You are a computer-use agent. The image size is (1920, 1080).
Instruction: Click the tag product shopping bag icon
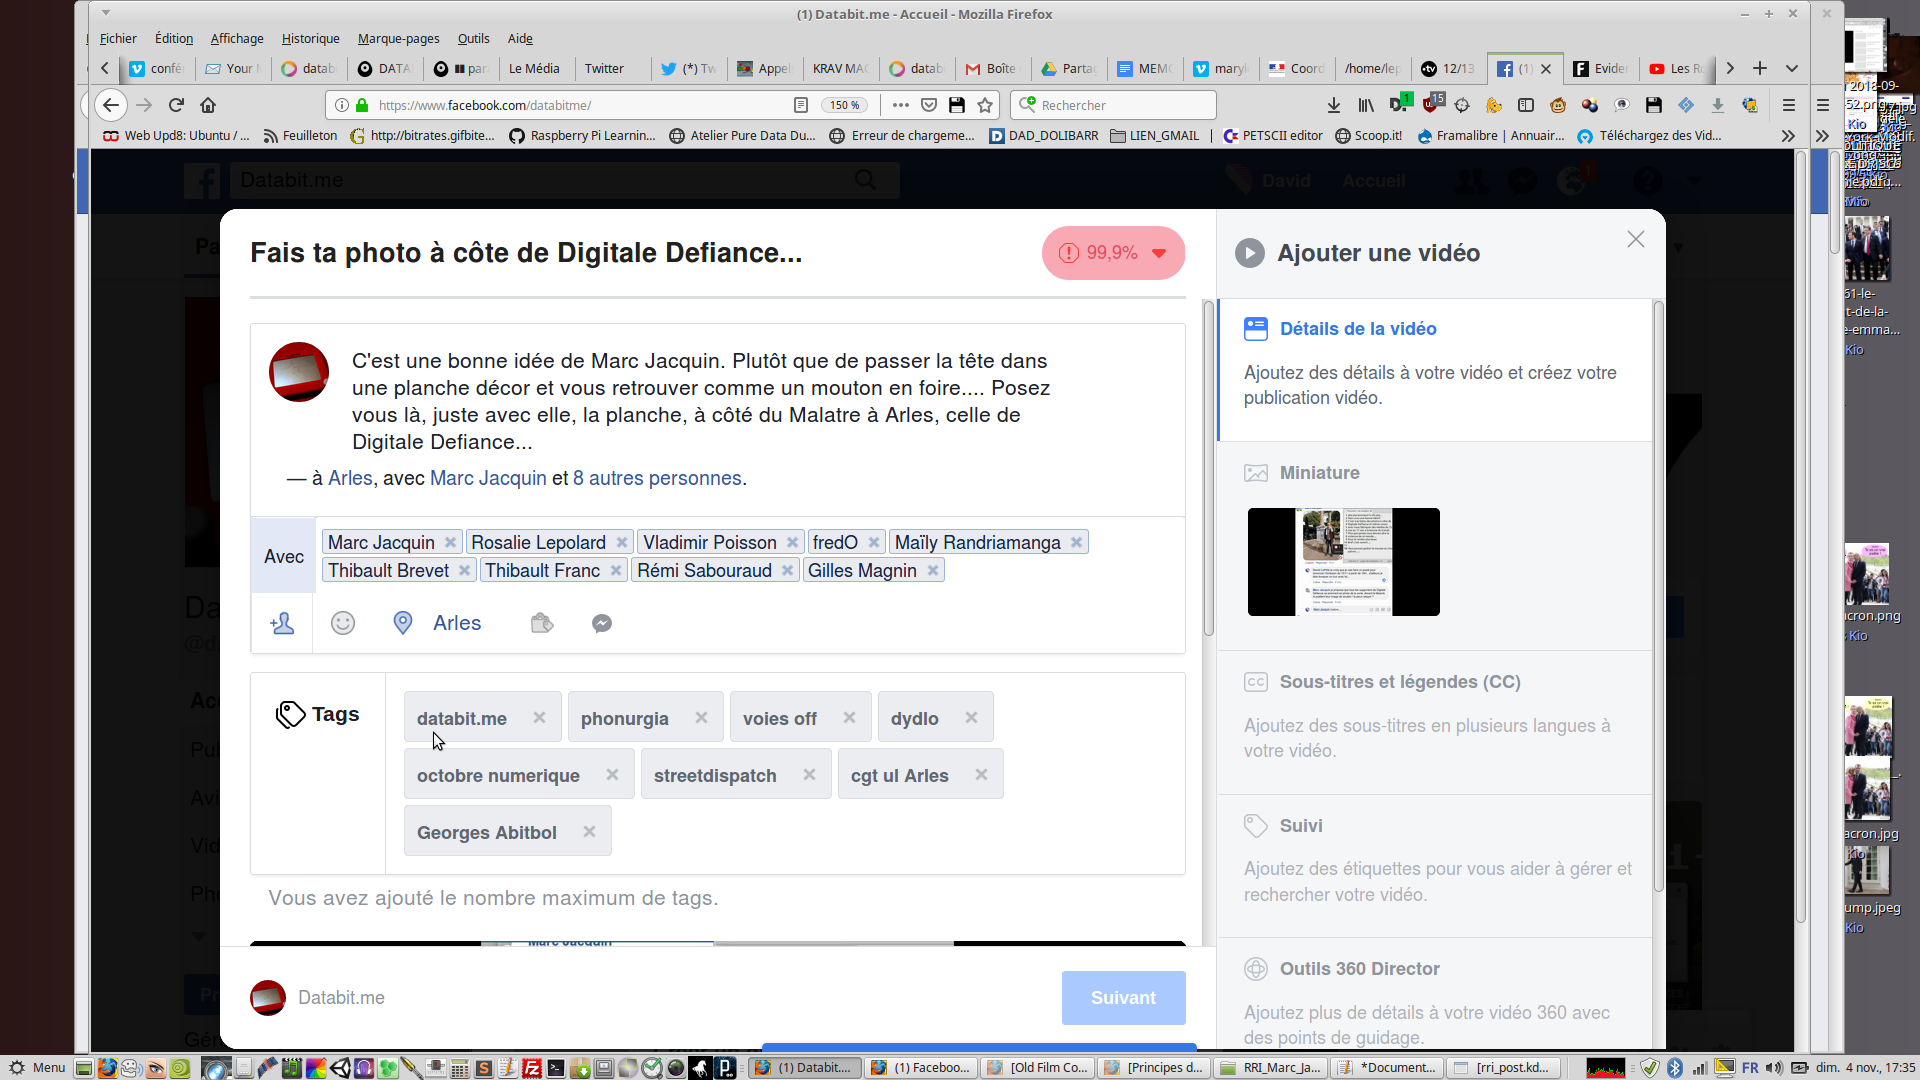point(542,624)
